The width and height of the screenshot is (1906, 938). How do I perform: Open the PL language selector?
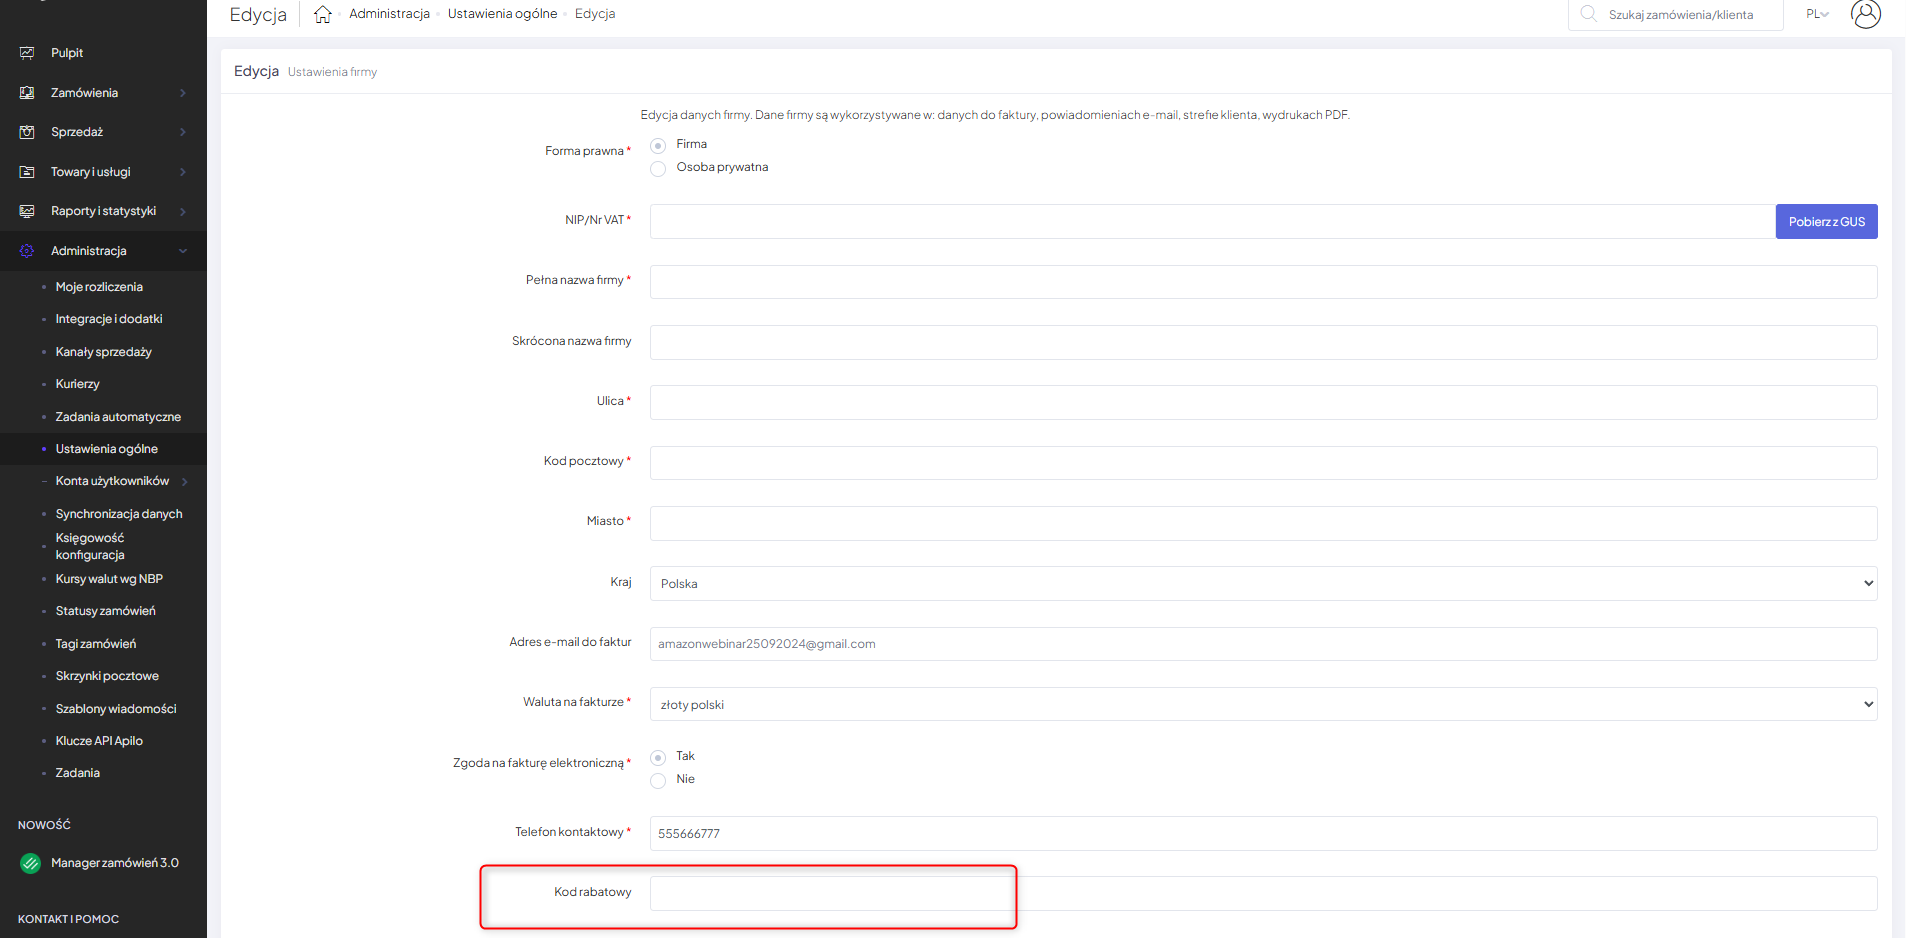[1817, 14]
